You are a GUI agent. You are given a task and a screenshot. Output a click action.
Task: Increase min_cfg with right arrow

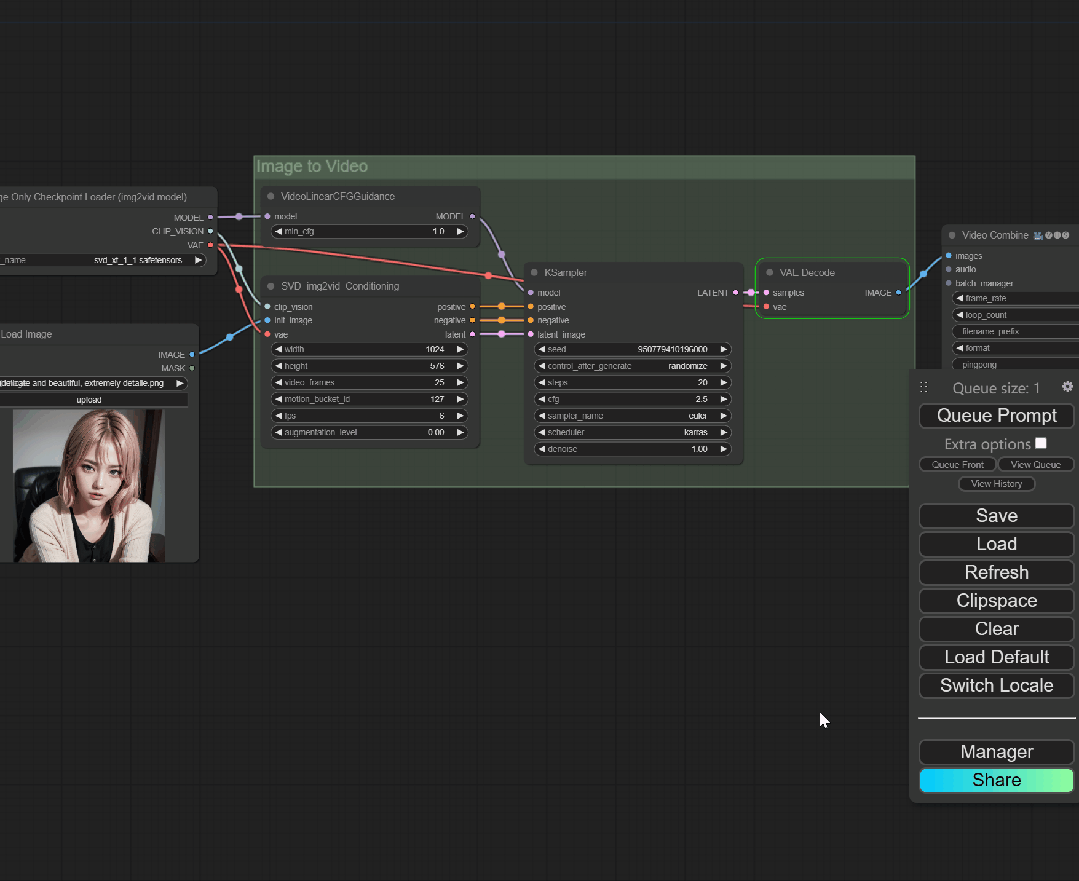tap(460, 231)
